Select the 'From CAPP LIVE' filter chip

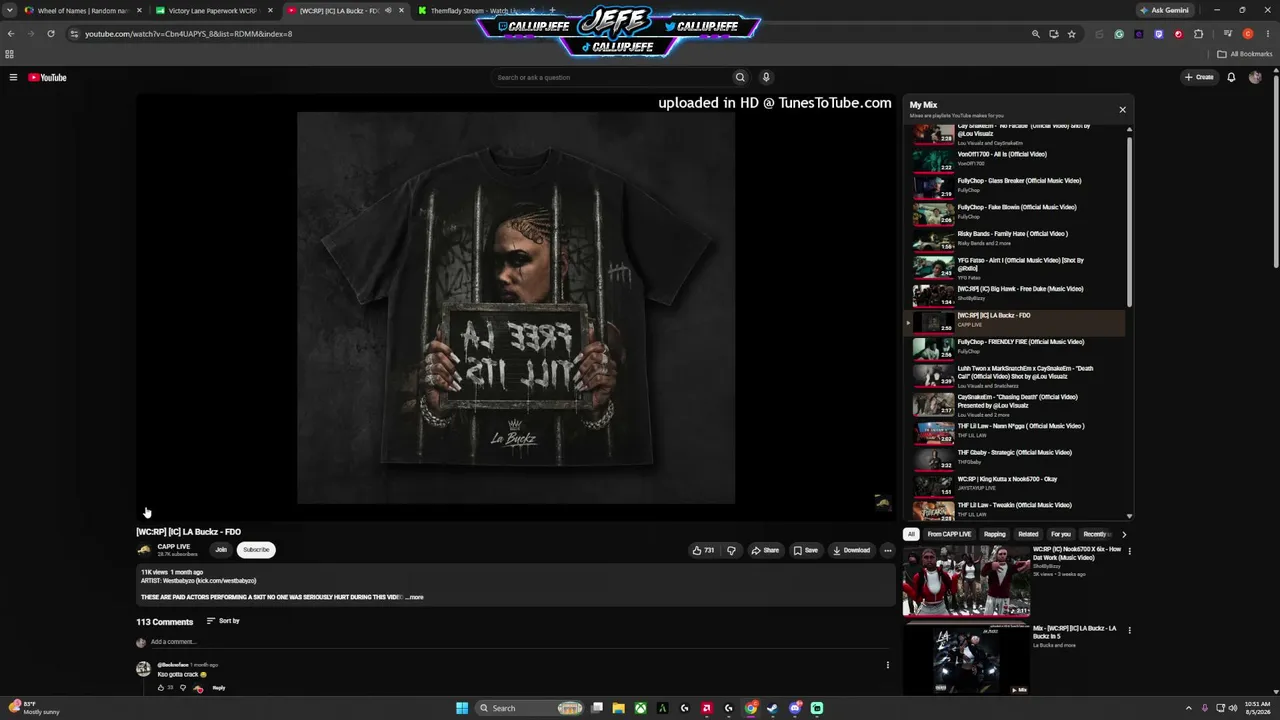(949, 534)
